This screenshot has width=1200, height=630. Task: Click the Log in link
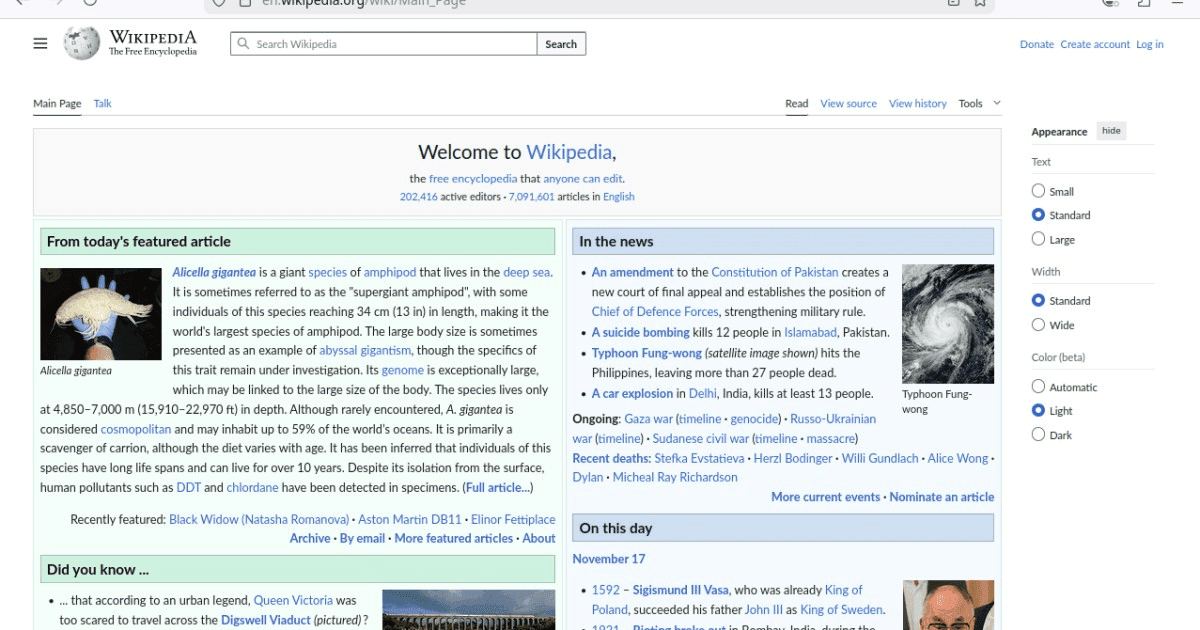1150,44
